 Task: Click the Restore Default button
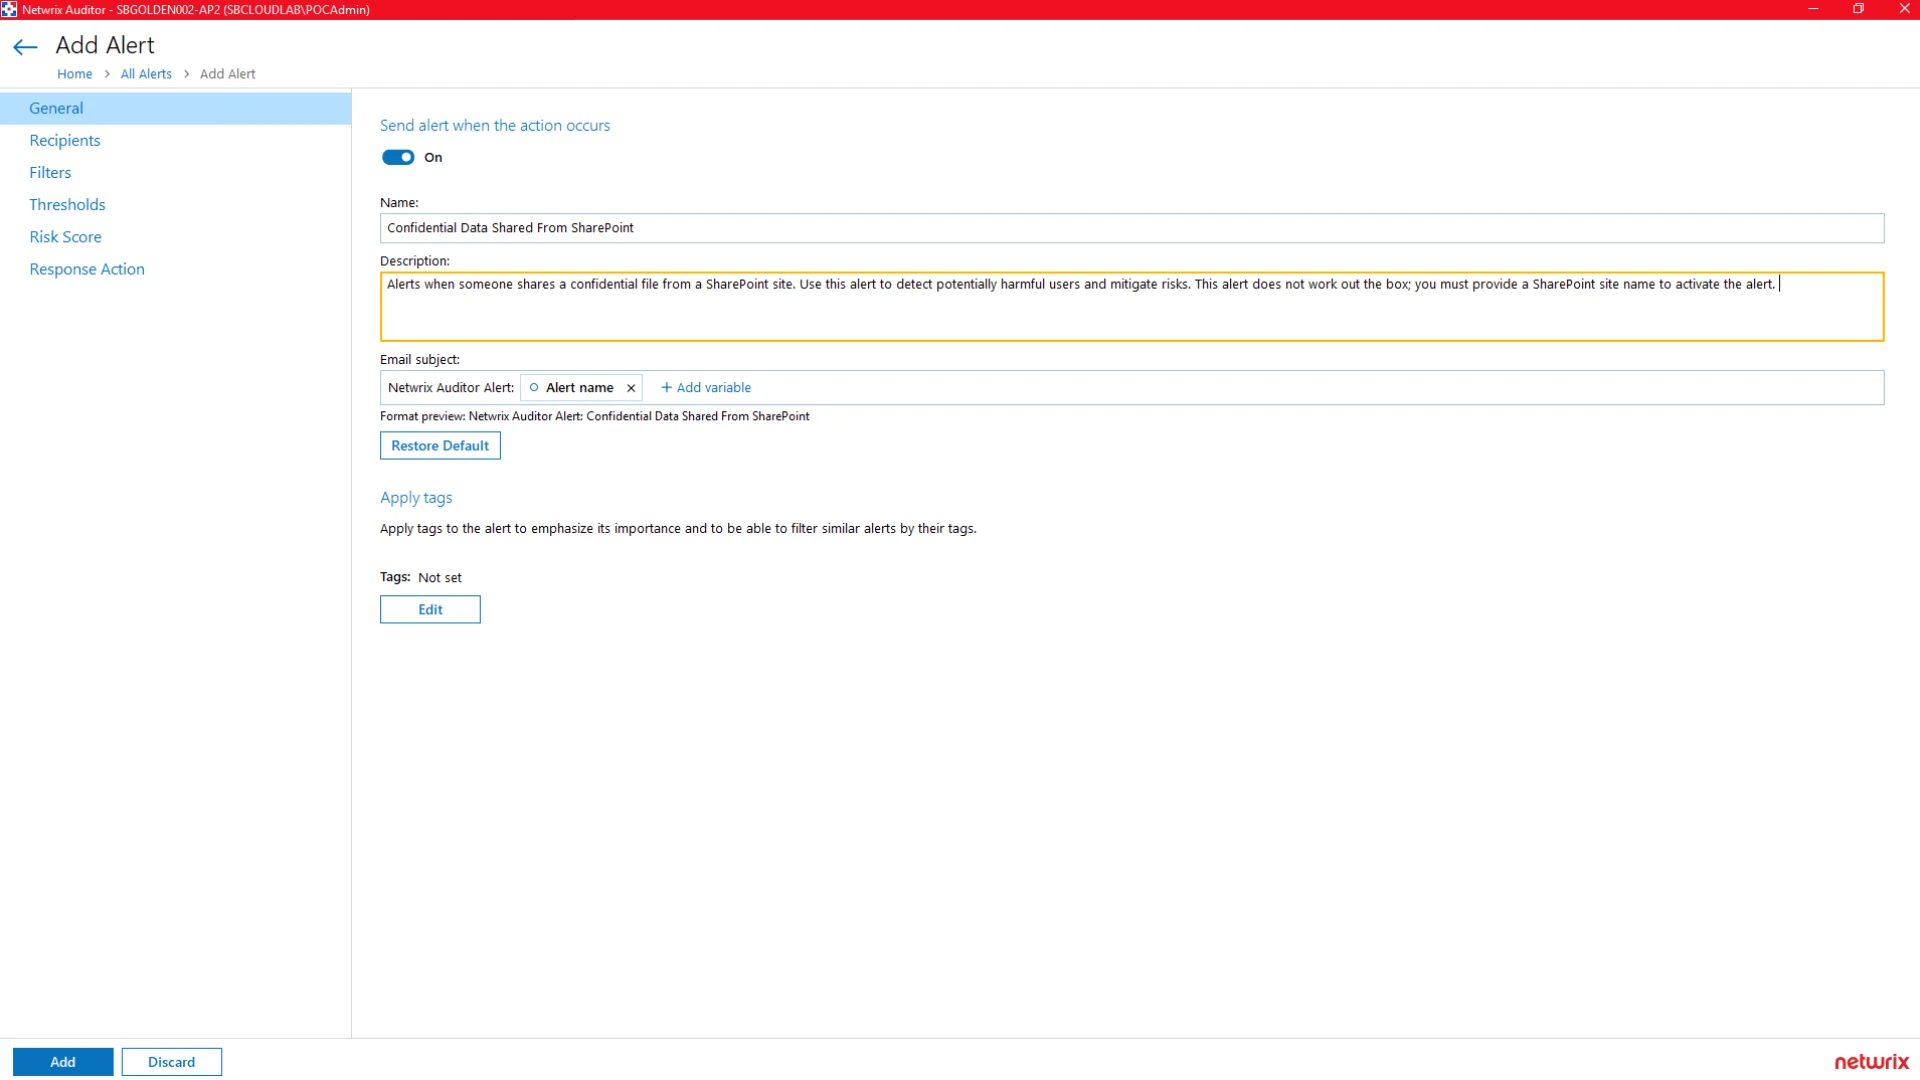pyautogui.click(x=440, y=446)
